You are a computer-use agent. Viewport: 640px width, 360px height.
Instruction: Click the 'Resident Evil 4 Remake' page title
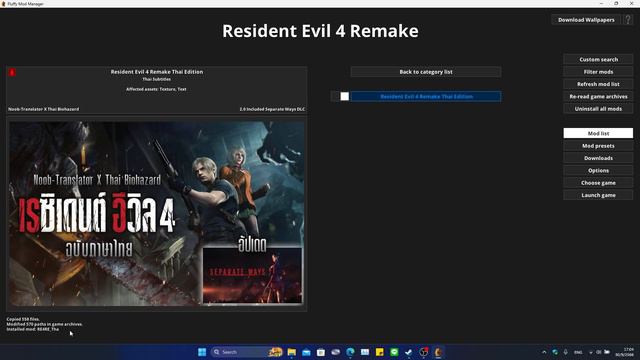pyautogui.click(x=320, y=31)
